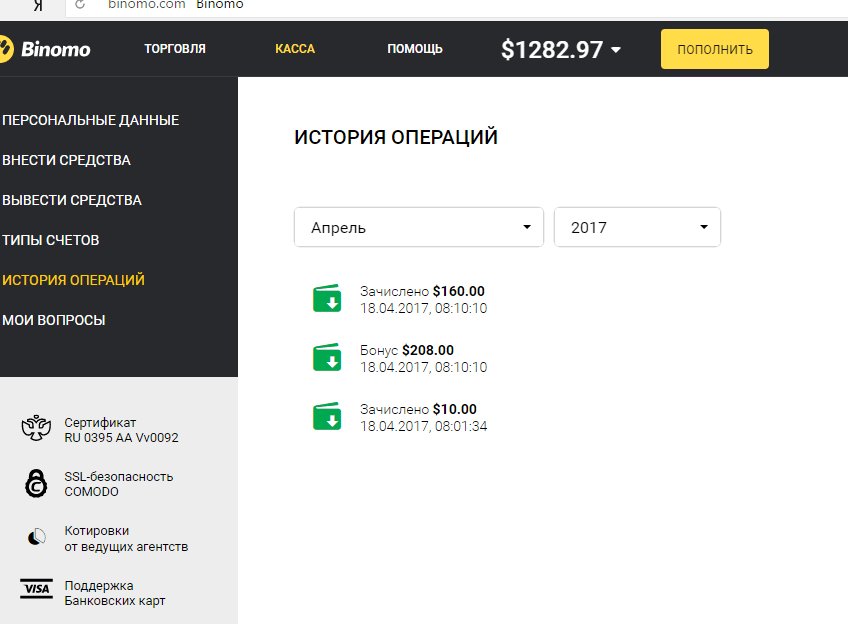848x624 pixels.
Task: Select the Касса tab in header
Action: [295, 49]
